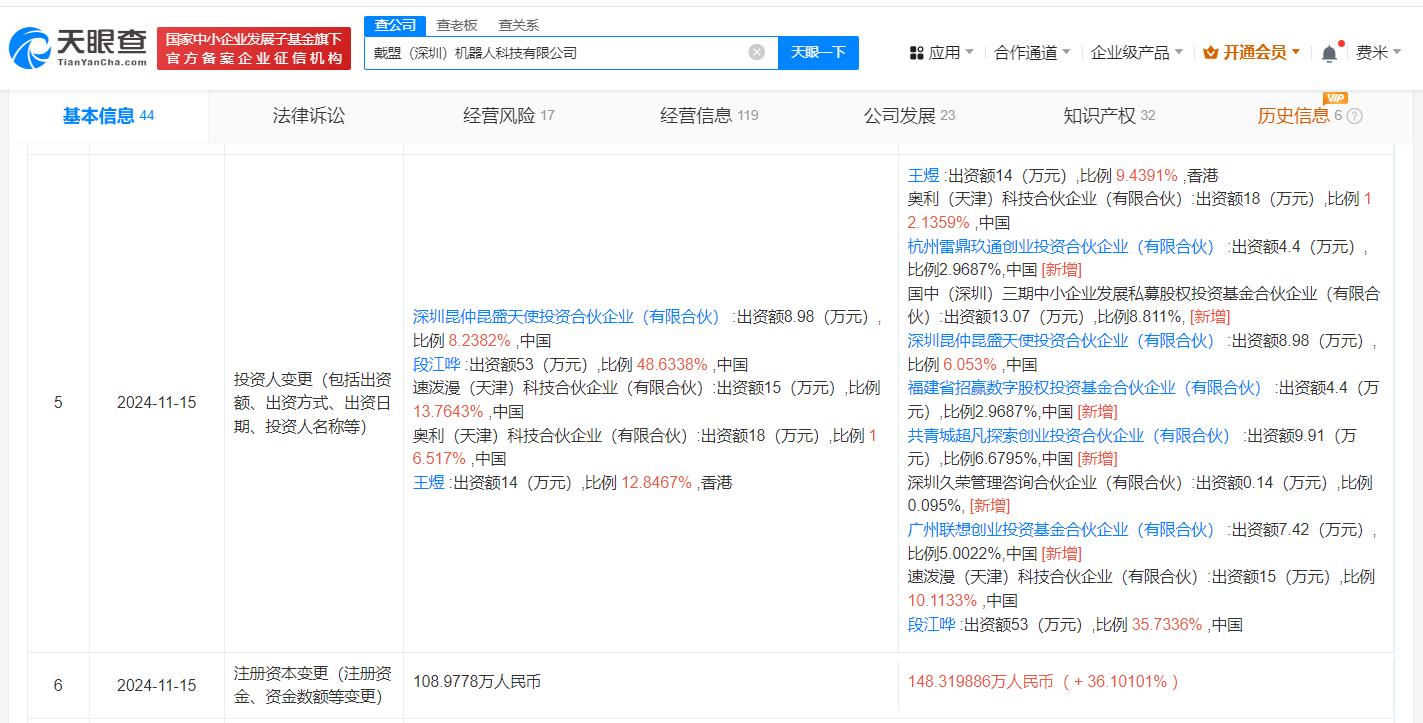
Task: Open the 费米 user account menu
Action: [1378, 53]
